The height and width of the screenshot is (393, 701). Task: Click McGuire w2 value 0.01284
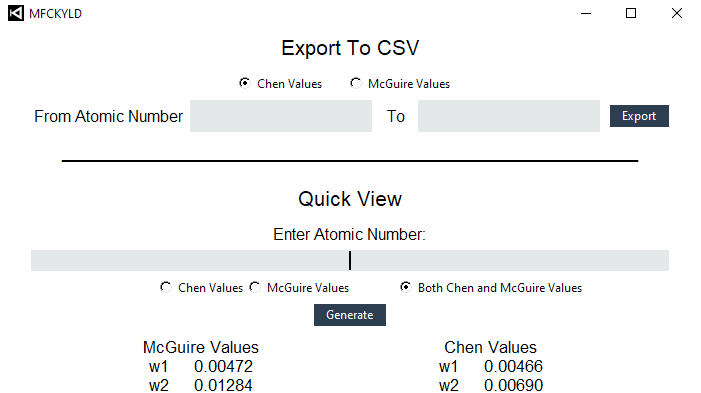coord(223,385)
